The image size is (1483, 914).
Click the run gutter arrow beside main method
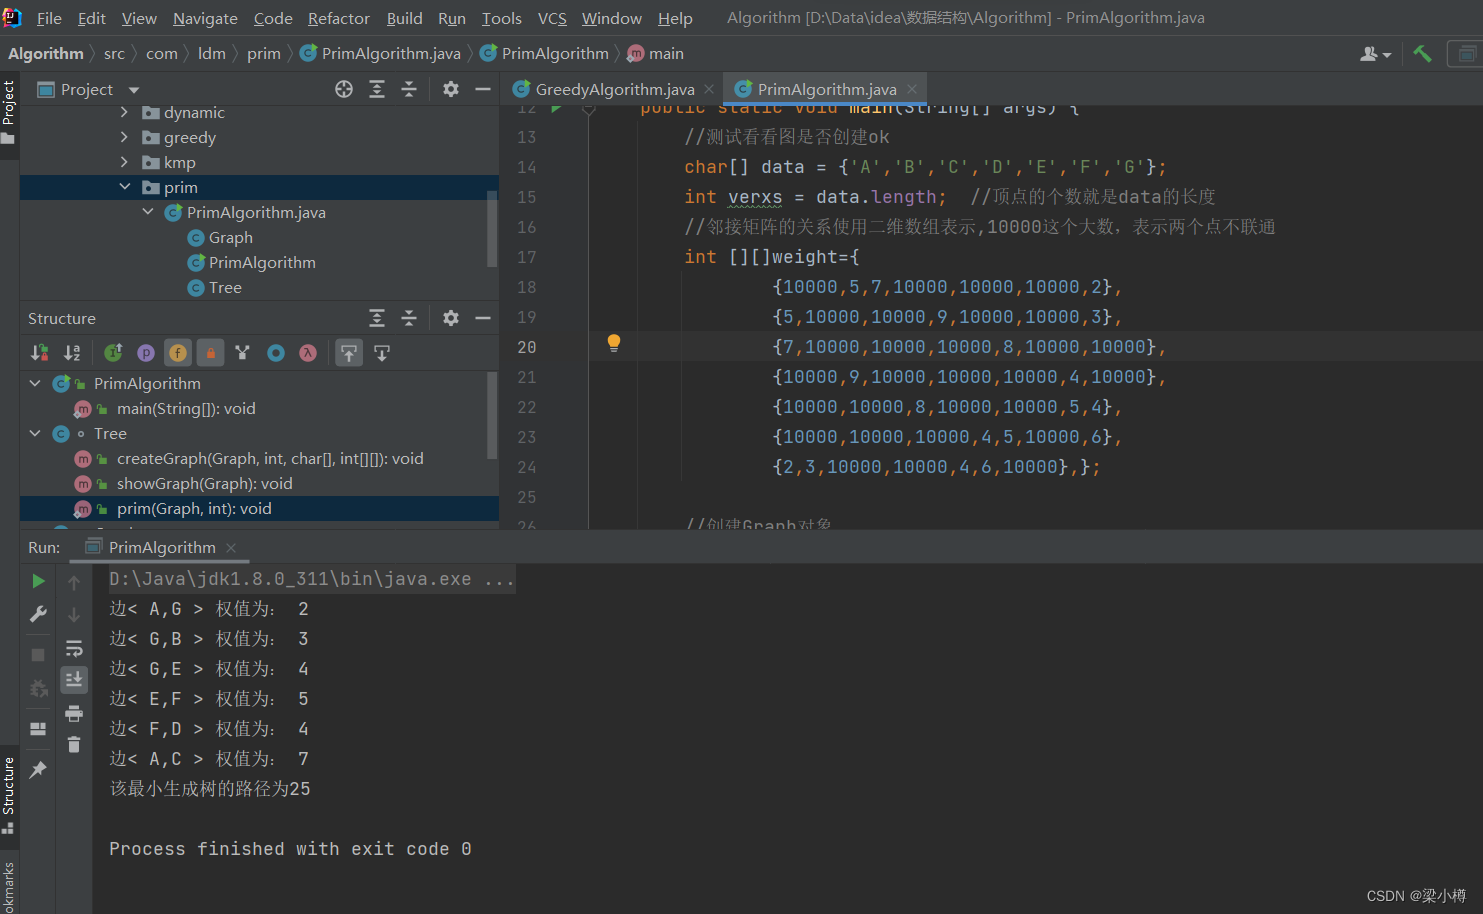click(557, 109)
